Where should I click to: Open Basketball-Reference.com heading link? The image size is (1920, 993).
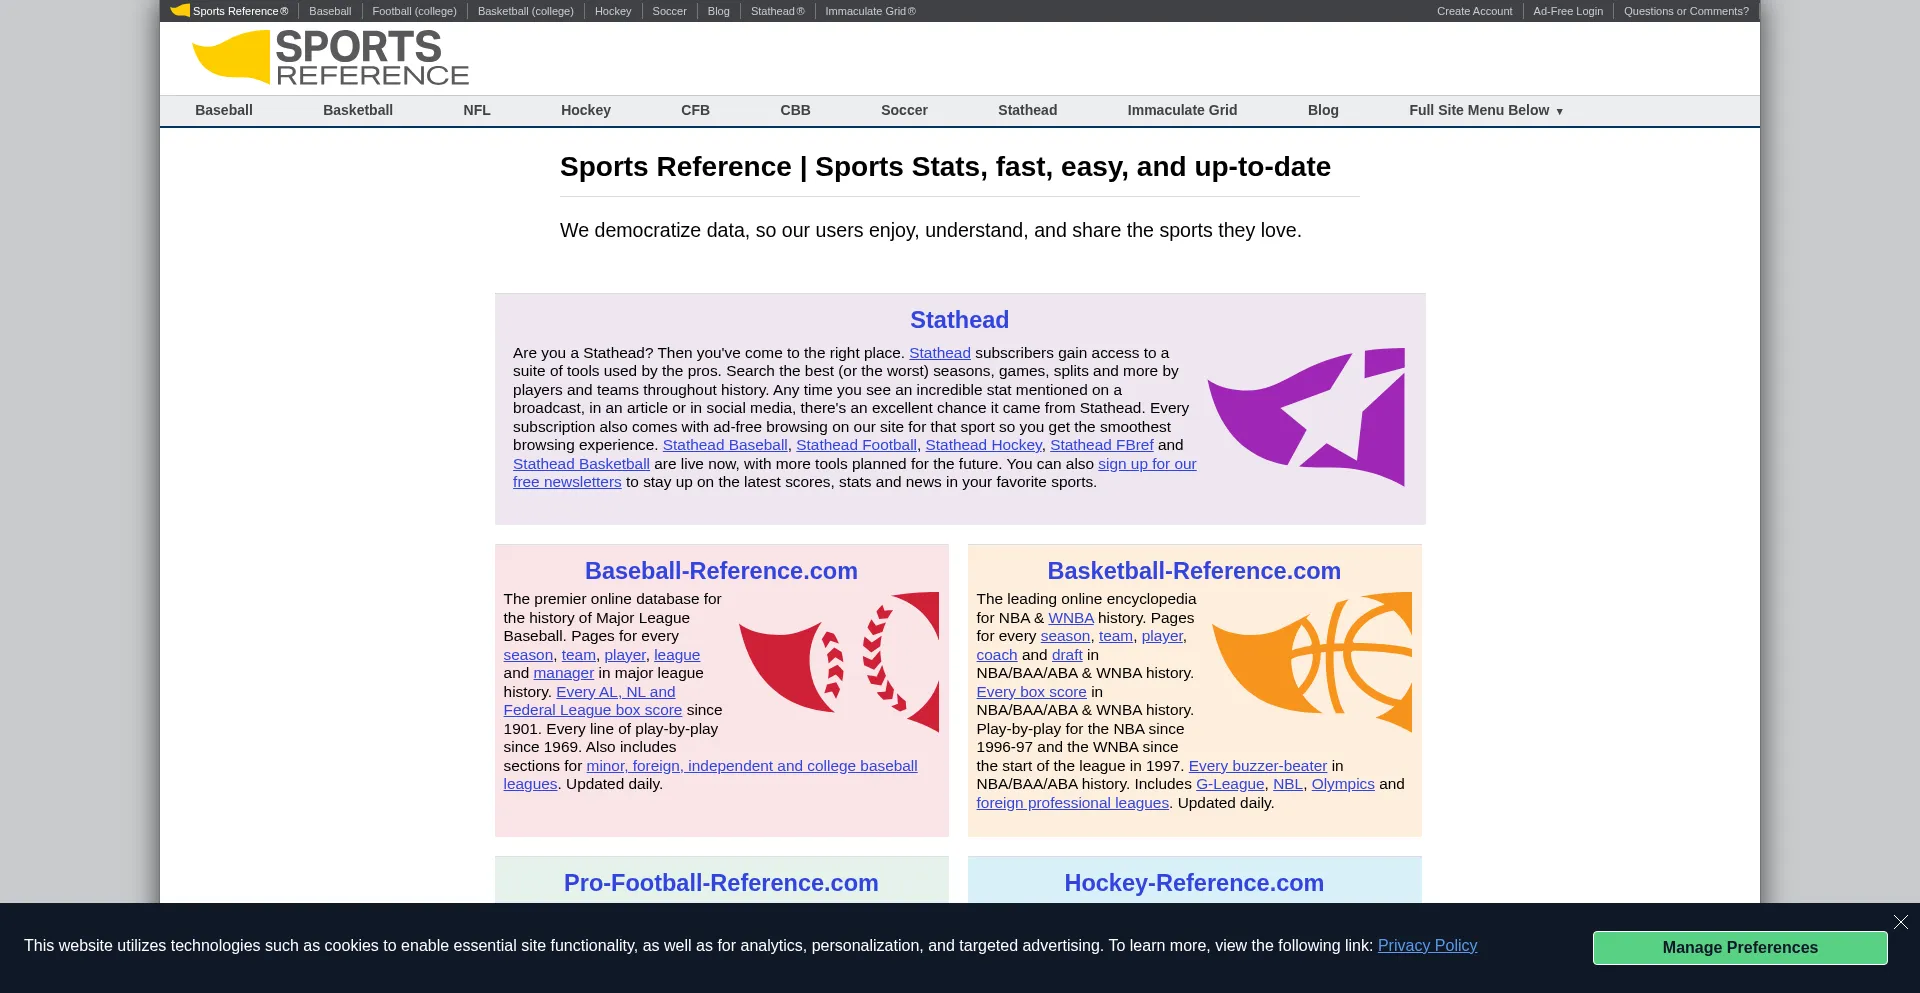point(1194,571)
